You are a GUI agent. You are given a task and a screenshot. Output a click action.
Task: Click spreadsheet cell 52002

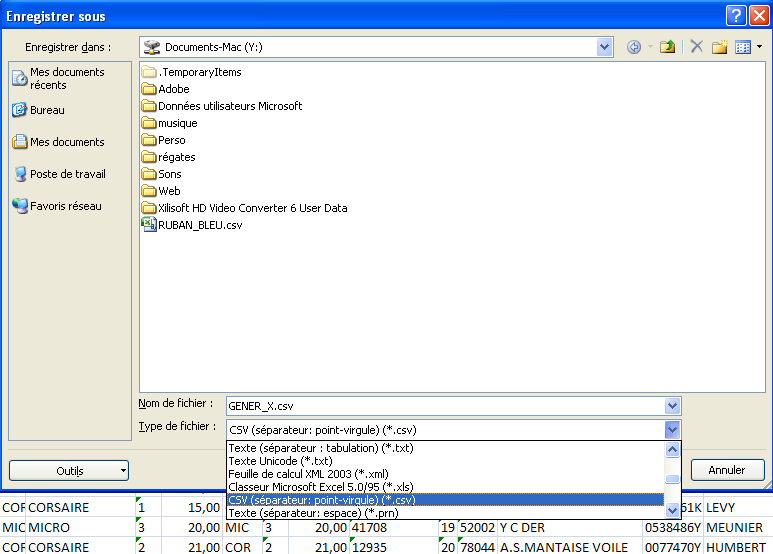pyautogui.click(x=477, y=528)
